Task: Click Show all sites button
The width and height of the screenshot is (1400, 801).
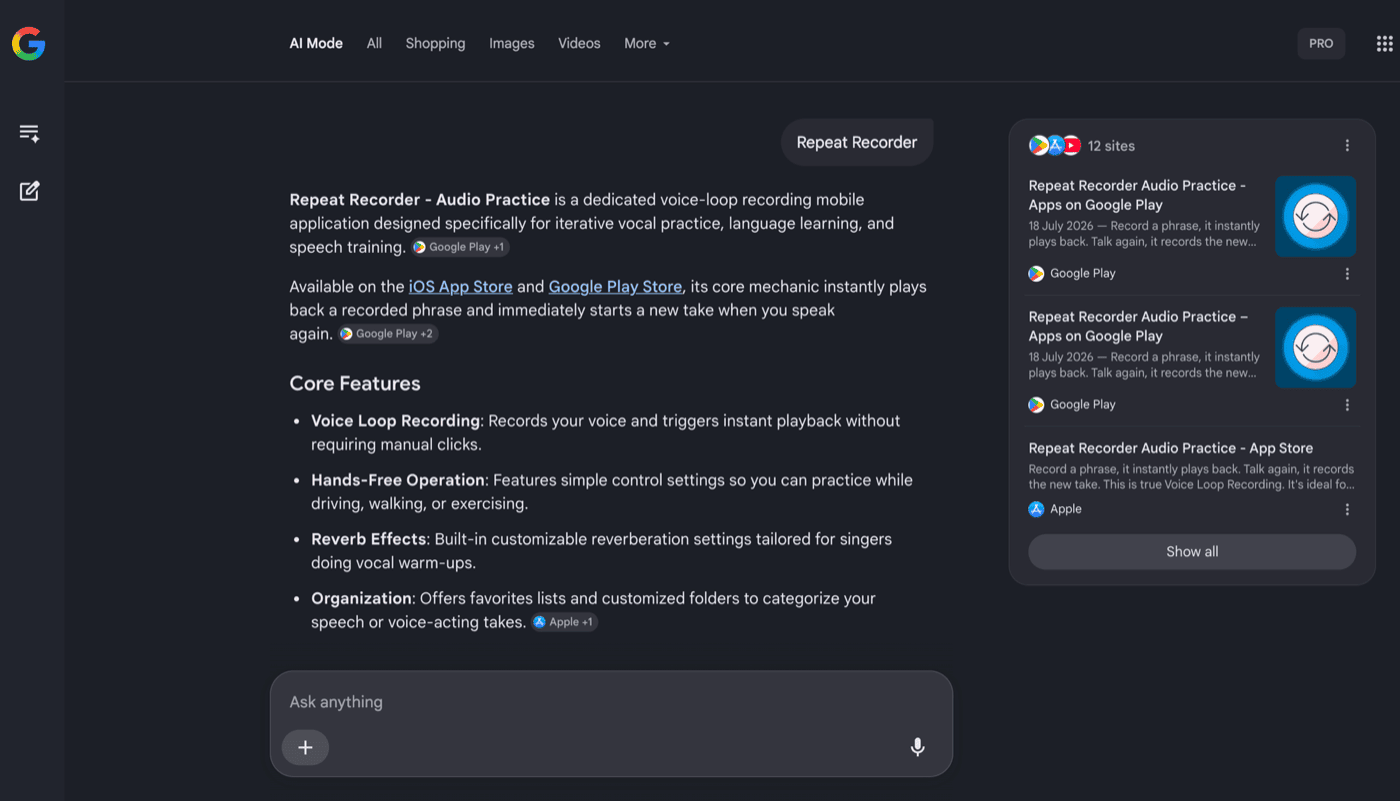Action: click(1192, 552)
